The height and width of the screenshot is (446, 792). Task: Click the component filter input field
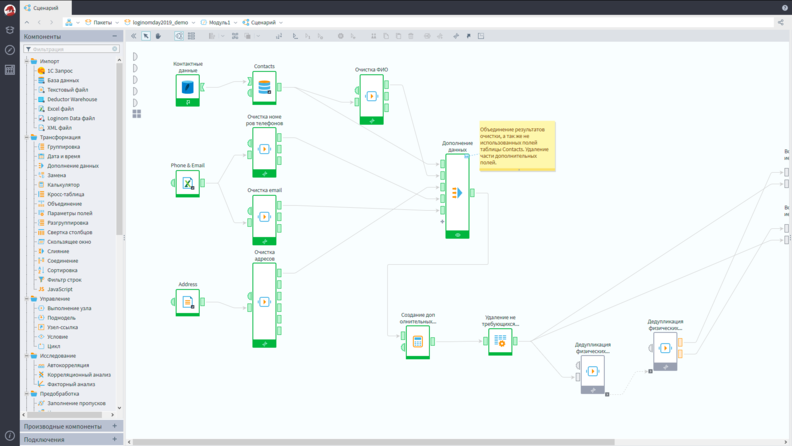(71, 49)
